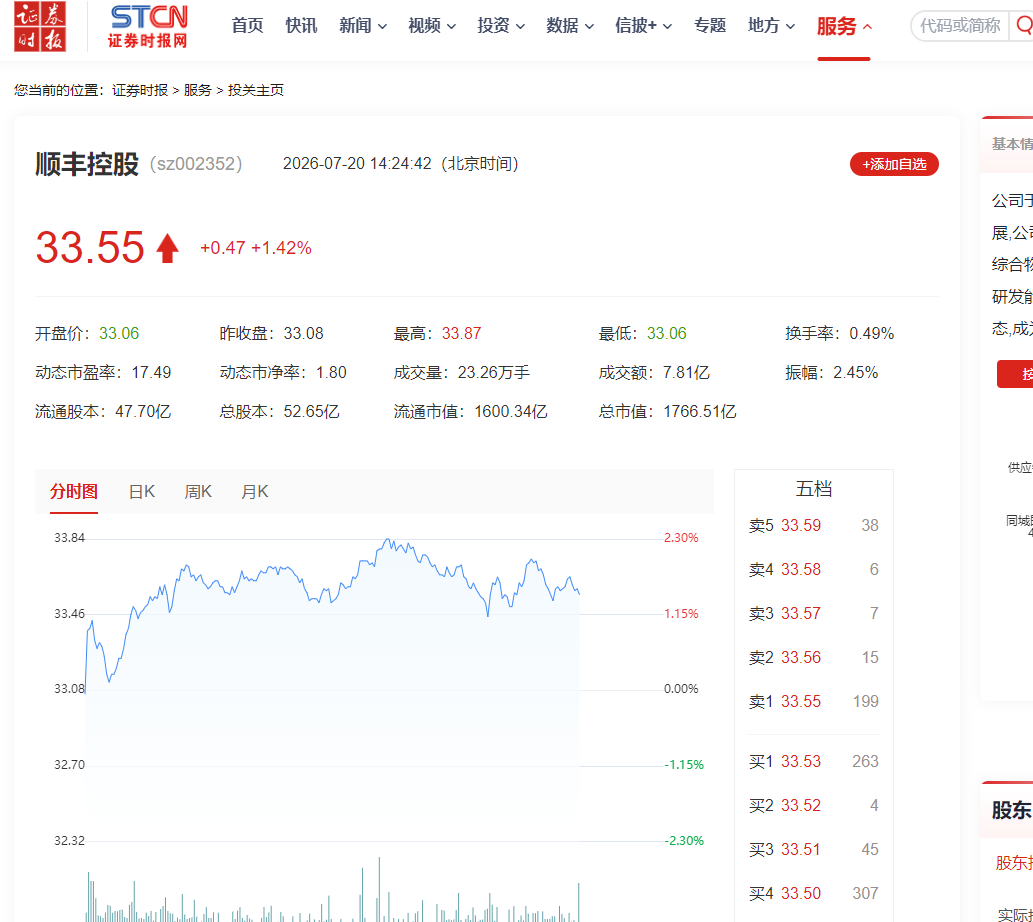Image resolution: width=1033 pixels, height=922 pixels.
Task: Click 投关主页 breadcrumb link
Action: 256,90
